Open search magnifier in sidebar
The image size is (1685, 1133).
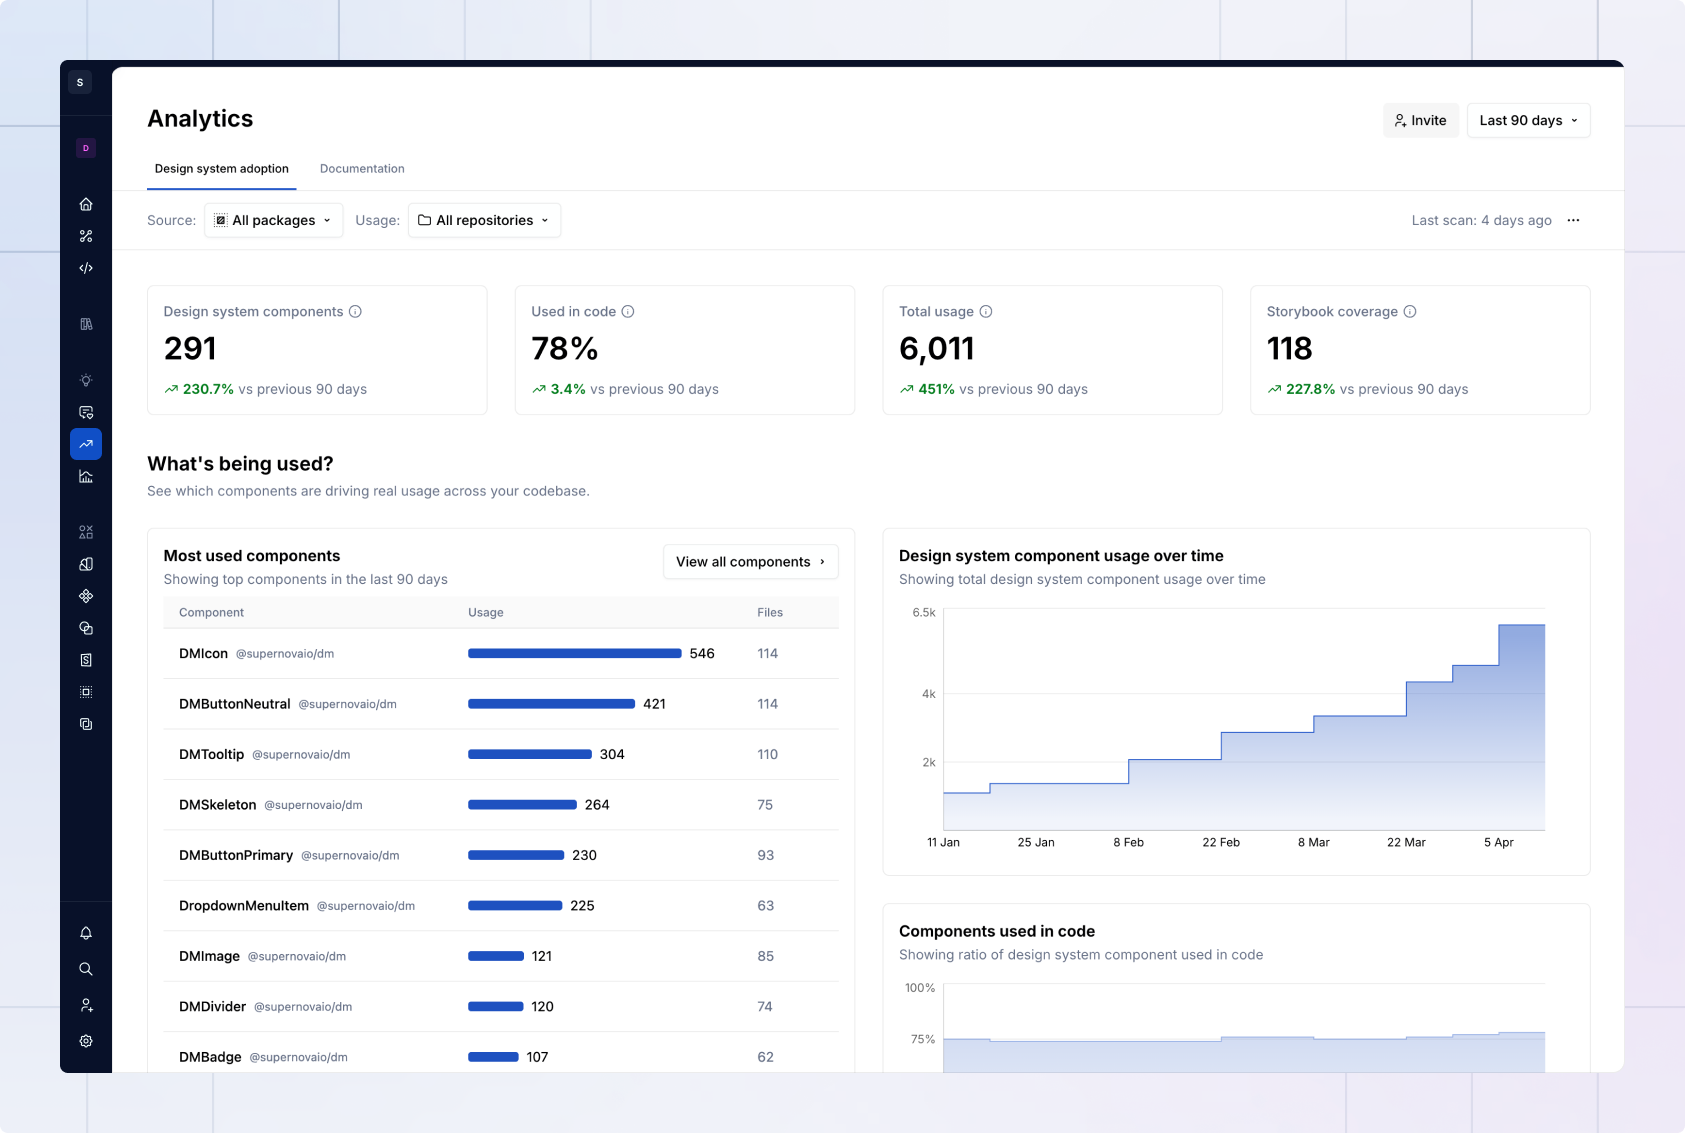86,969
